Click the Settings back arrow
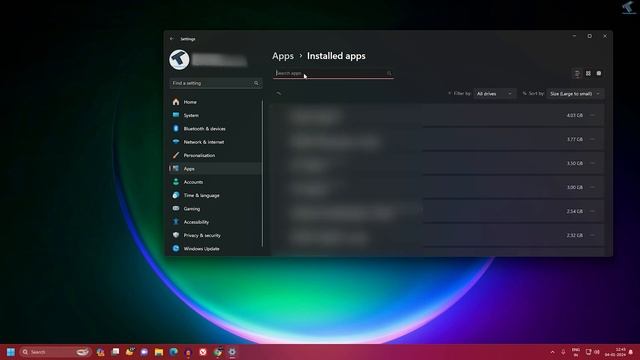 [x=172, y=39]
